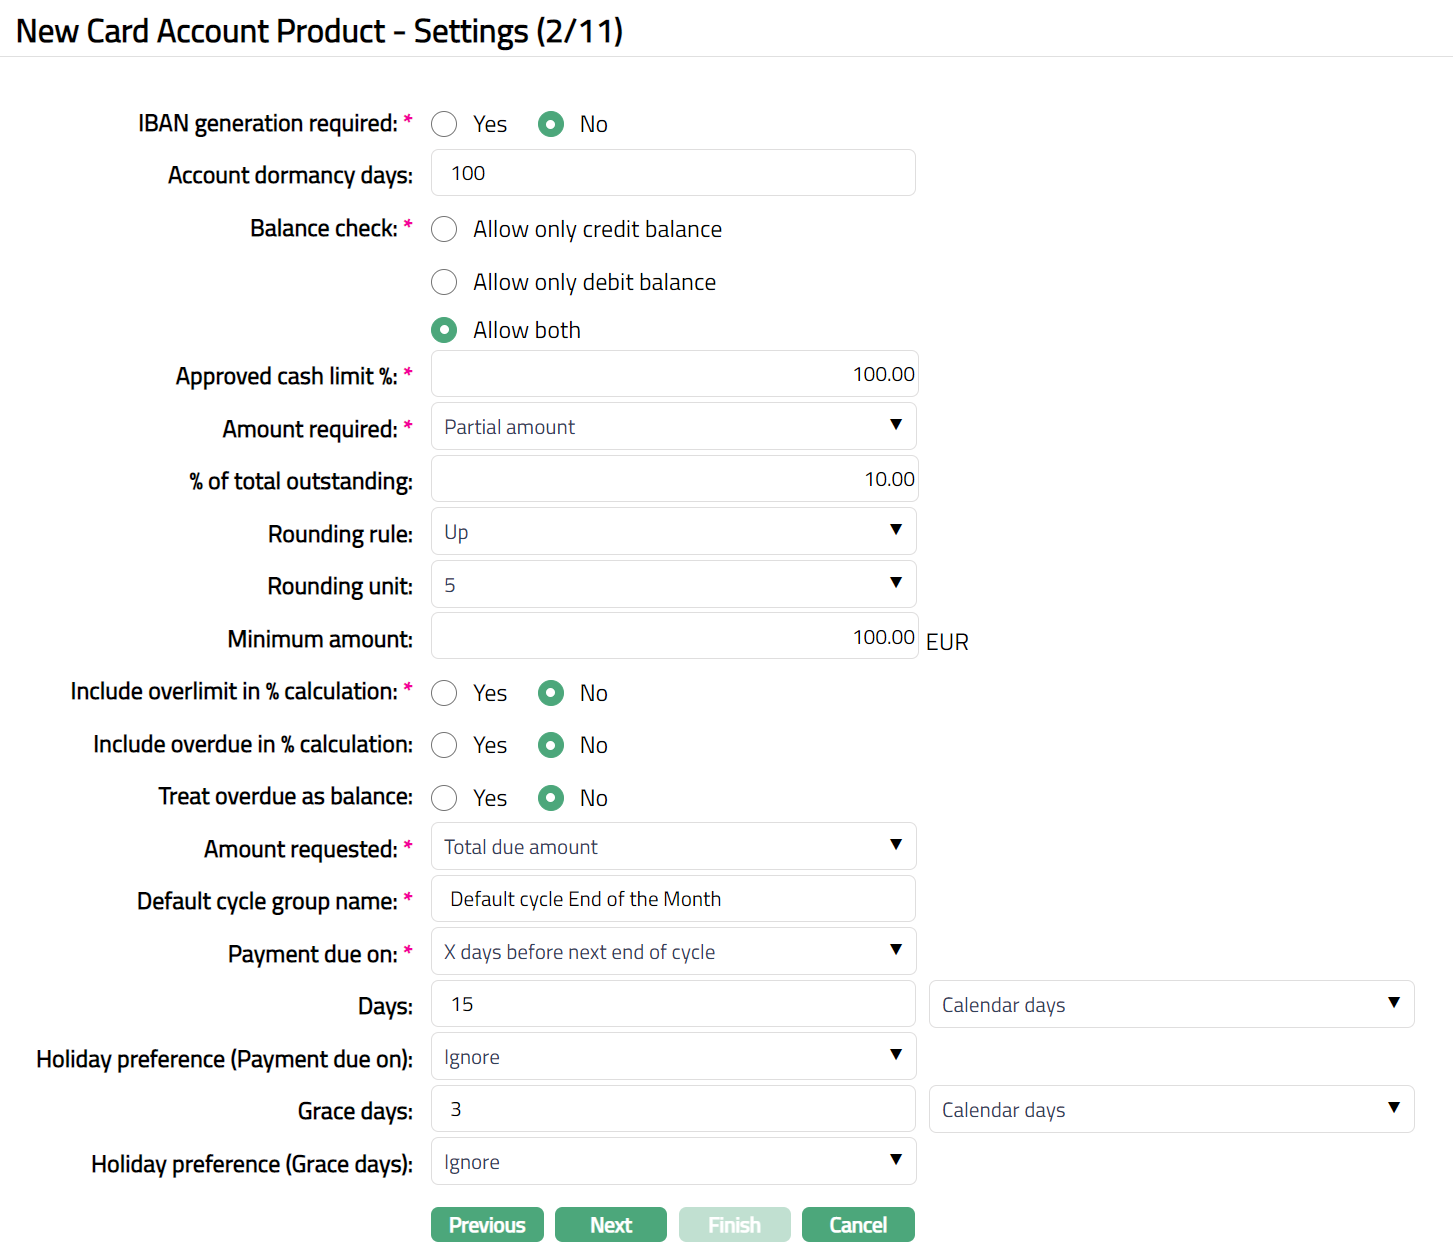Image resolution: width=1453 pixels, height=1259 pixels.
Task: Expand the Rounding rule dropdown
Action: click(673, 532)
